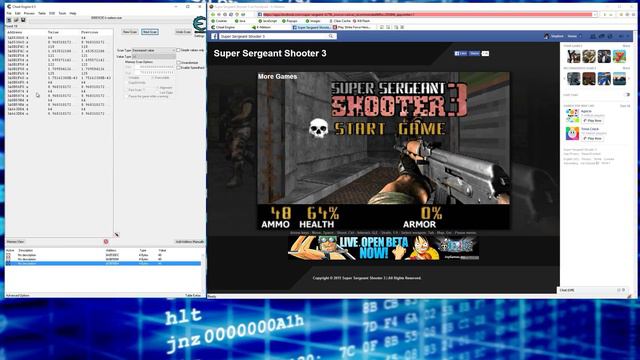Image resolution: width=640 pixels, height=360 pixels.
Task: Toggle the sidebar switch below recommended games
Action: (627, 95)
